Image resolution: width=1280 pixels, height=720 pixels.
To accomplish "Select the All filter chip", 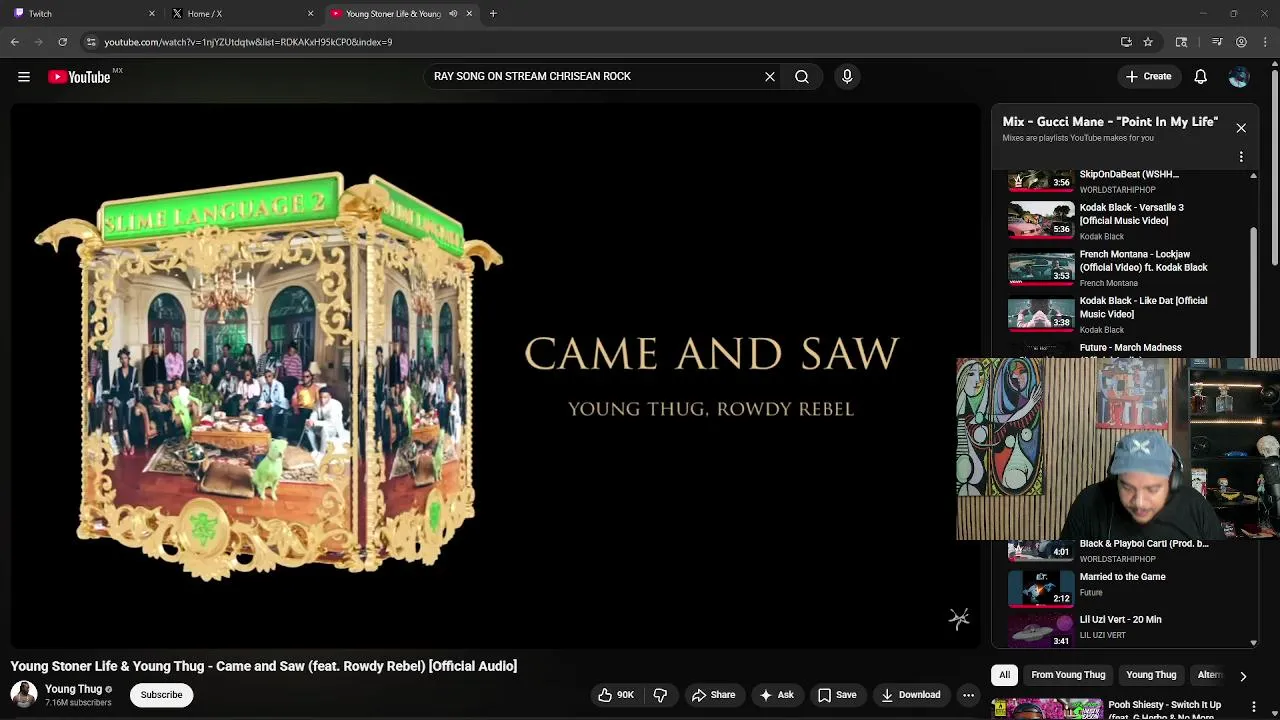I will click(x=1005, y=675).
